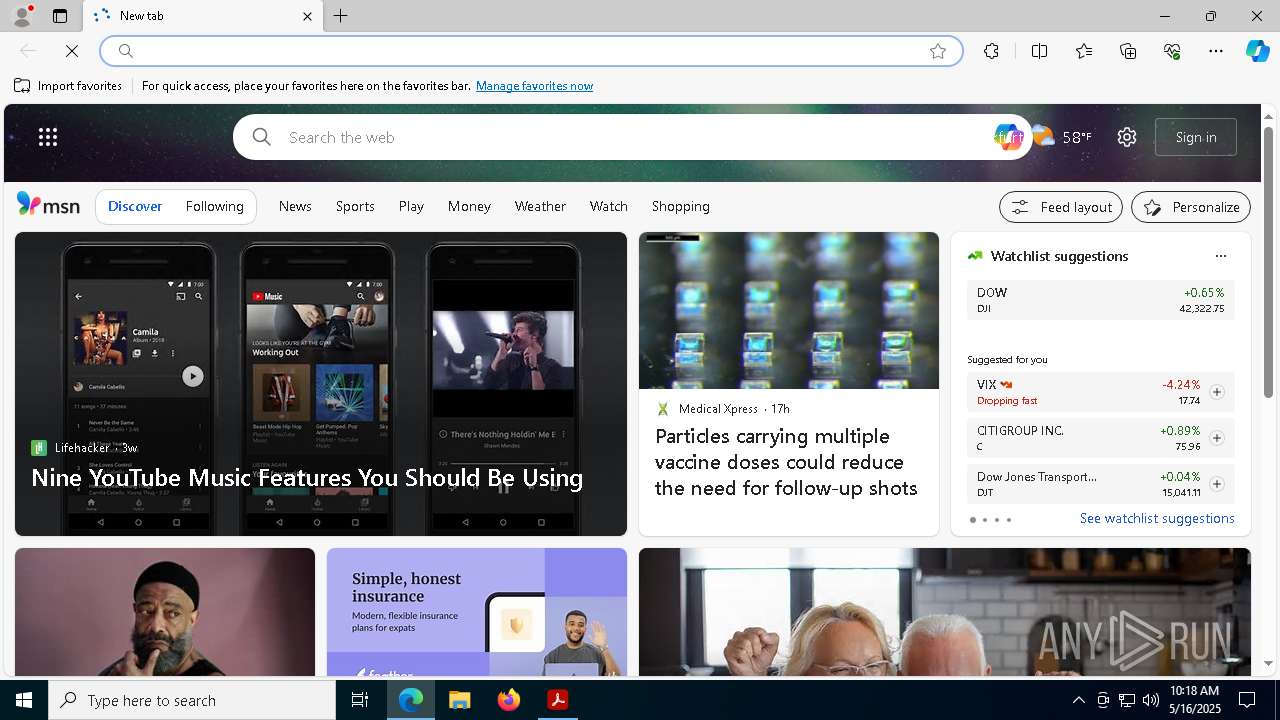Click the Feed layout button
The height and width of the screenshot is (720, 1280).
click(1061, 207)
